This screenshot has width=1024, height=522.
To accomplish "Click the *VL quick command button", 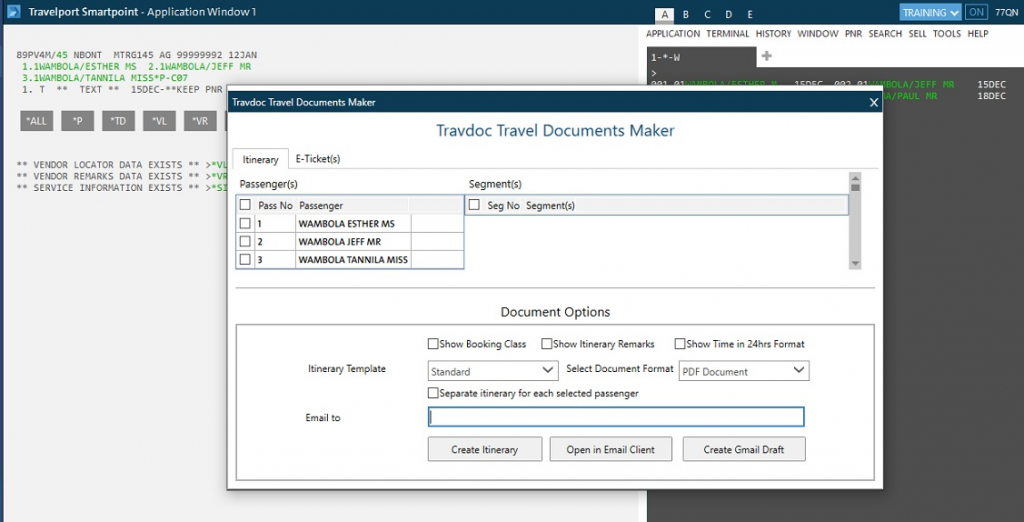I will pos(159,121).
